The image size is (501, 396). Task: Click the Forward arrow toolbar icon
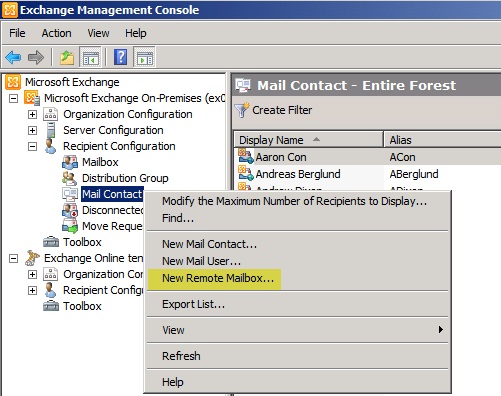tap(36, 57)
